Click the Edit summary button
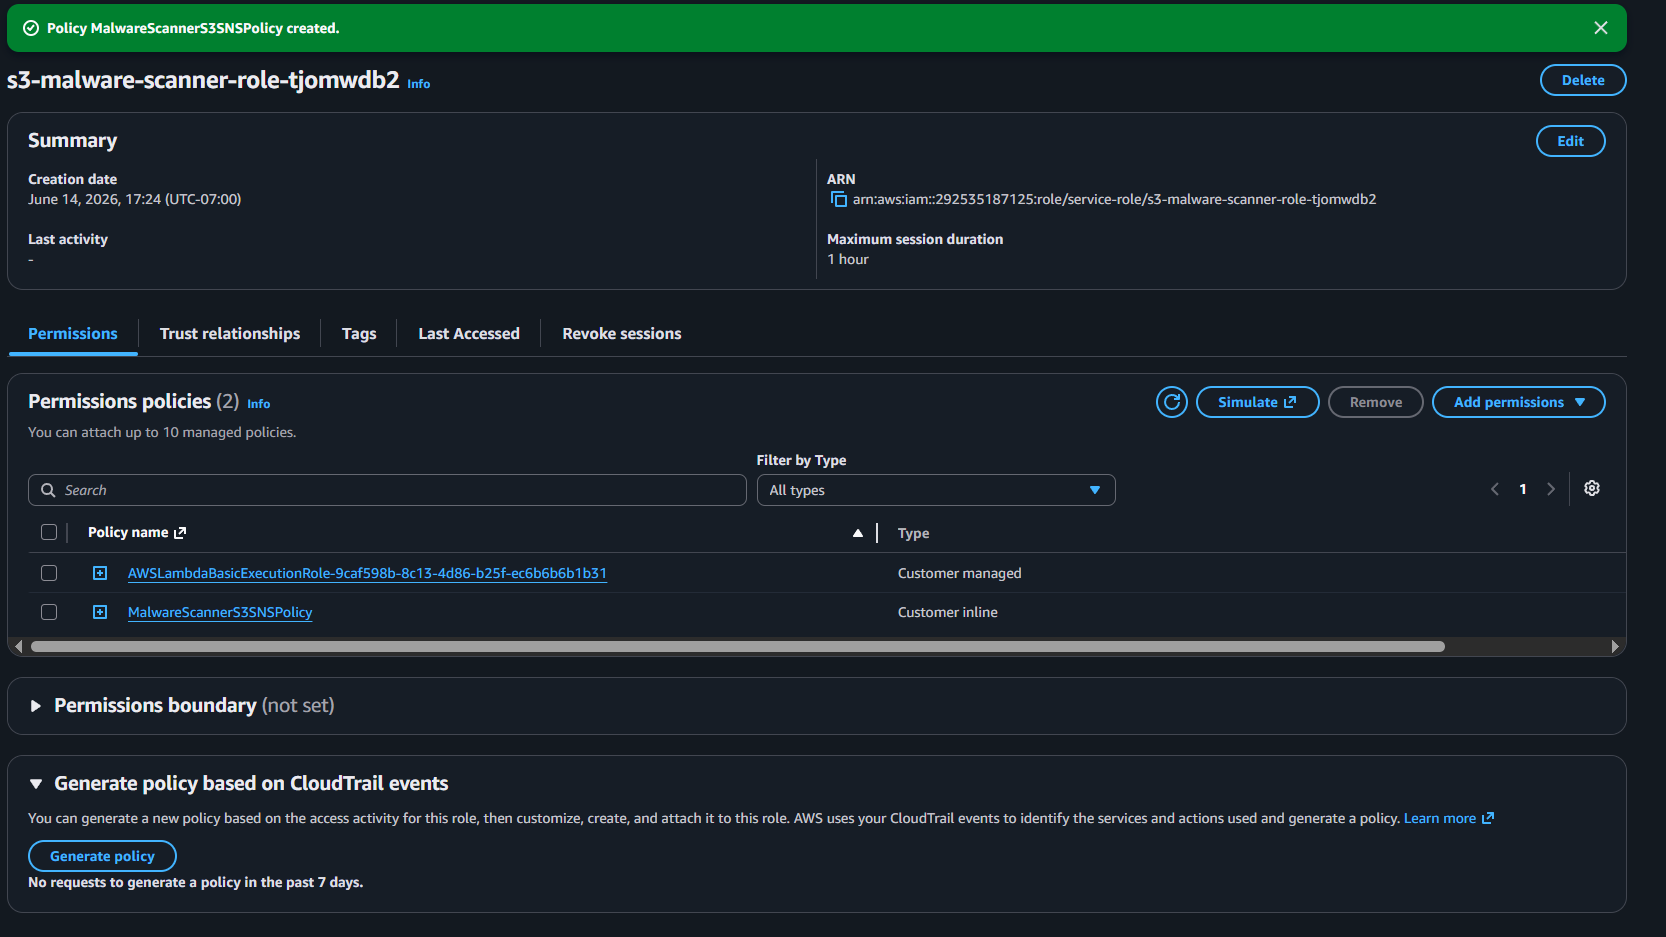 coord(1570,141)
